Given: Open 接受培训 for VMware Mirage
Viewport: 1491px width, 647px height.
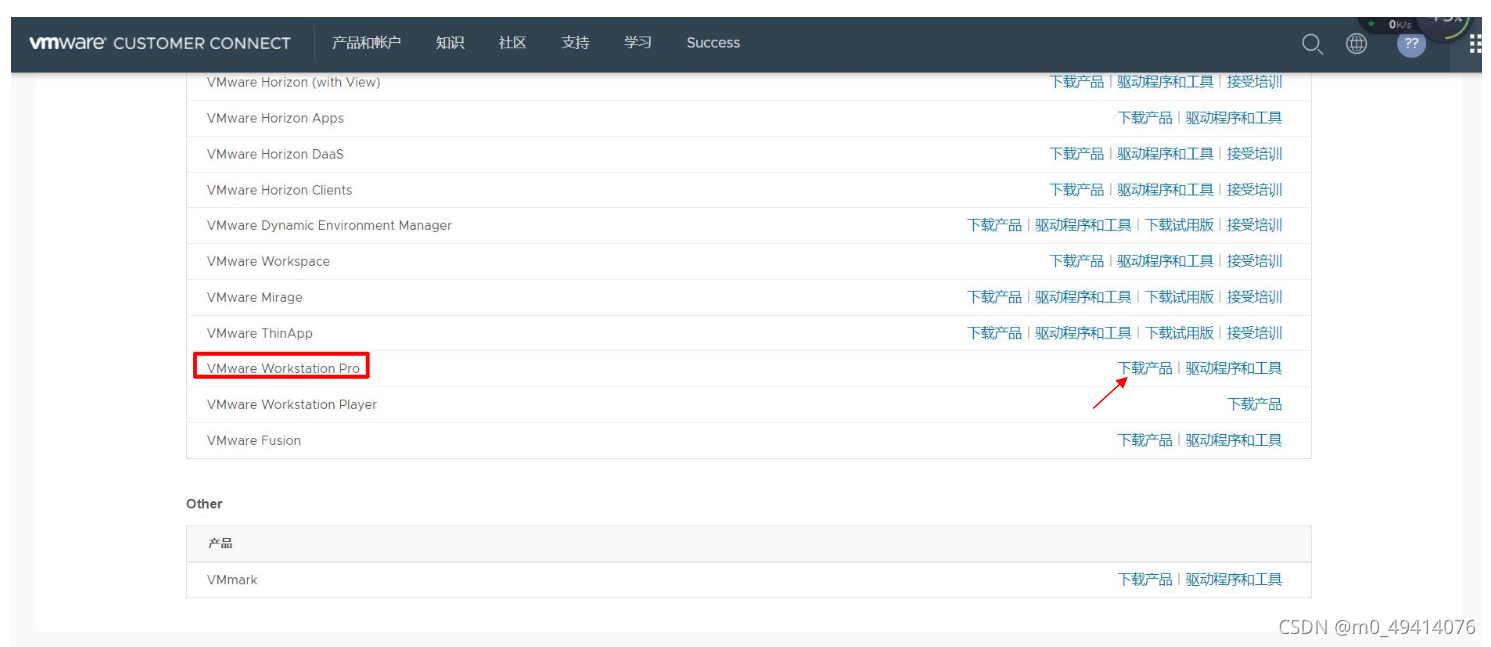Looking at the screenshot, I should point(1255,297).
